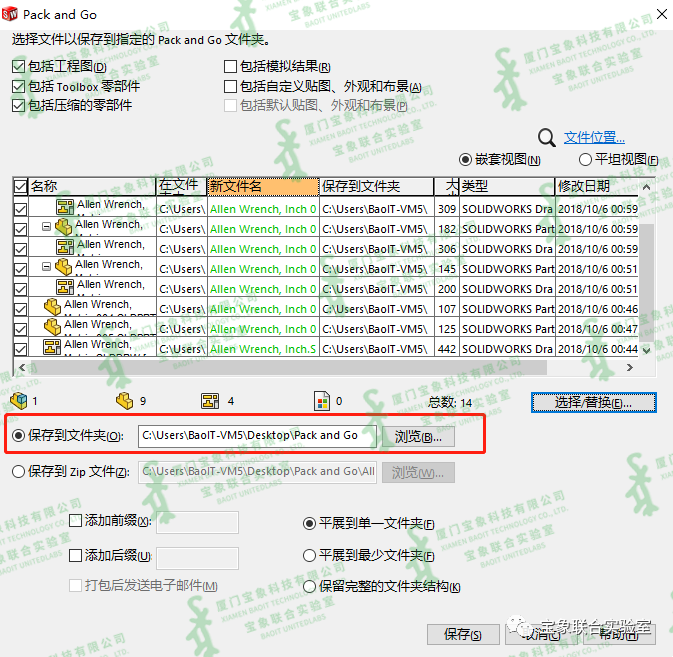Viewport: 673px width, 657px height.
Task: Click the other files count icon showing 0
Action: tap(322, 401)
